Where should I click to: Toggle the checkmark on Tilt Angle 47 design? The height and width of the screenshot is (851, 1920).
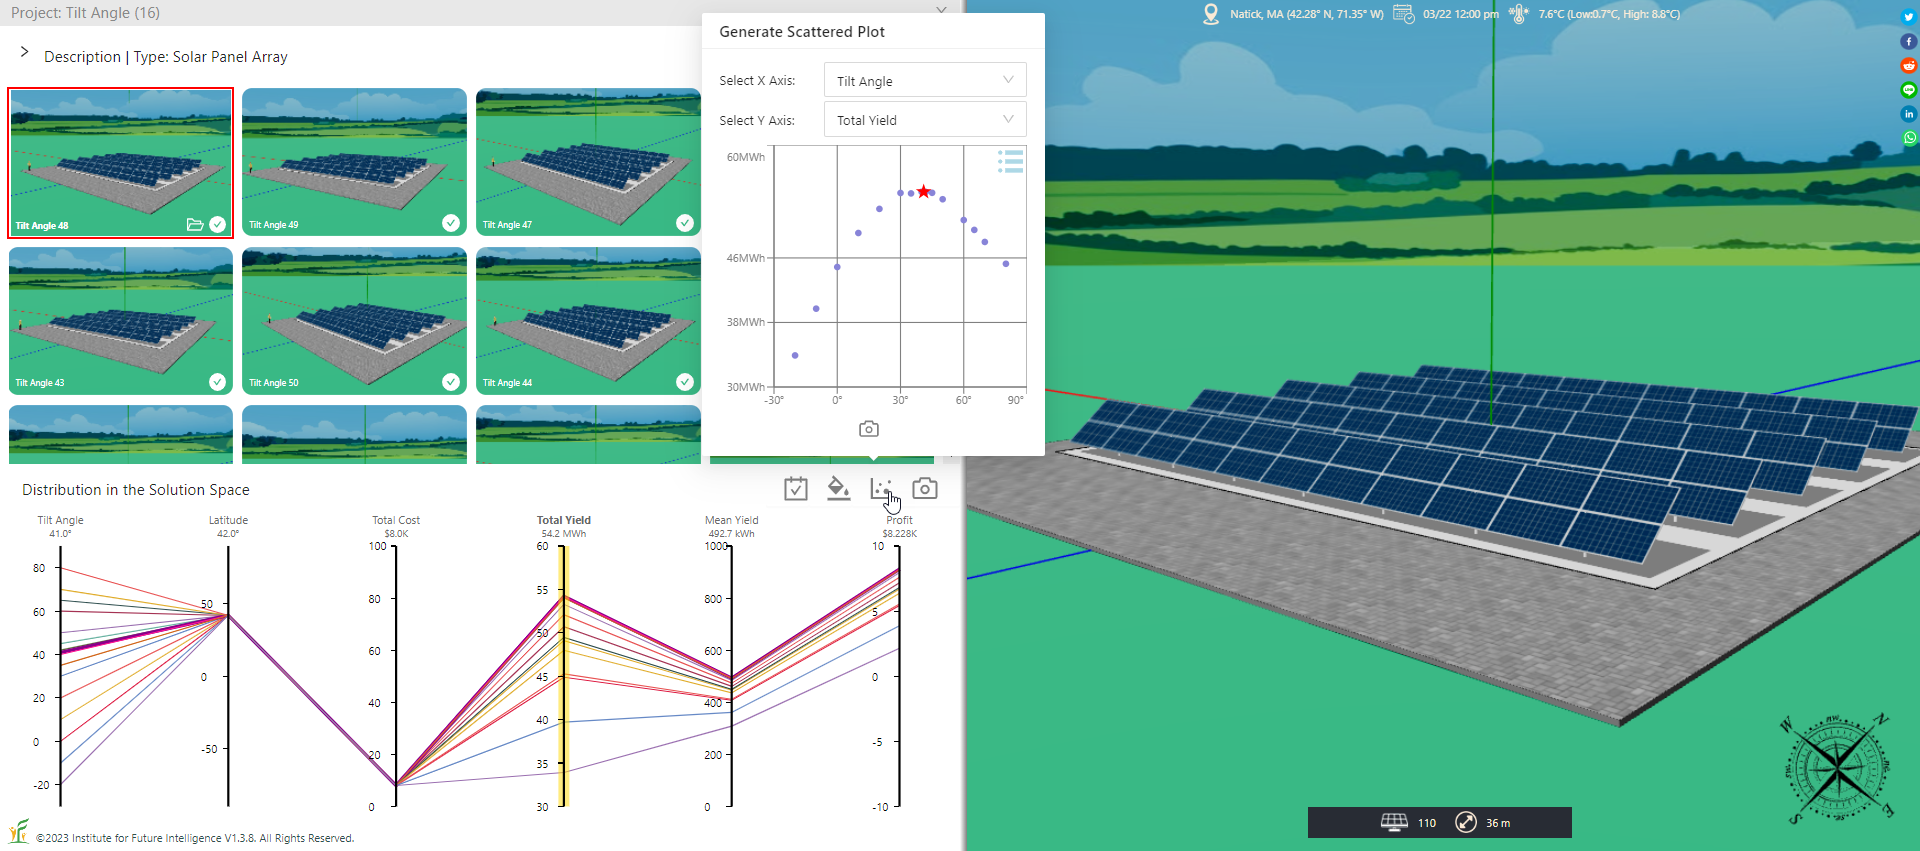tap(685, 223)
